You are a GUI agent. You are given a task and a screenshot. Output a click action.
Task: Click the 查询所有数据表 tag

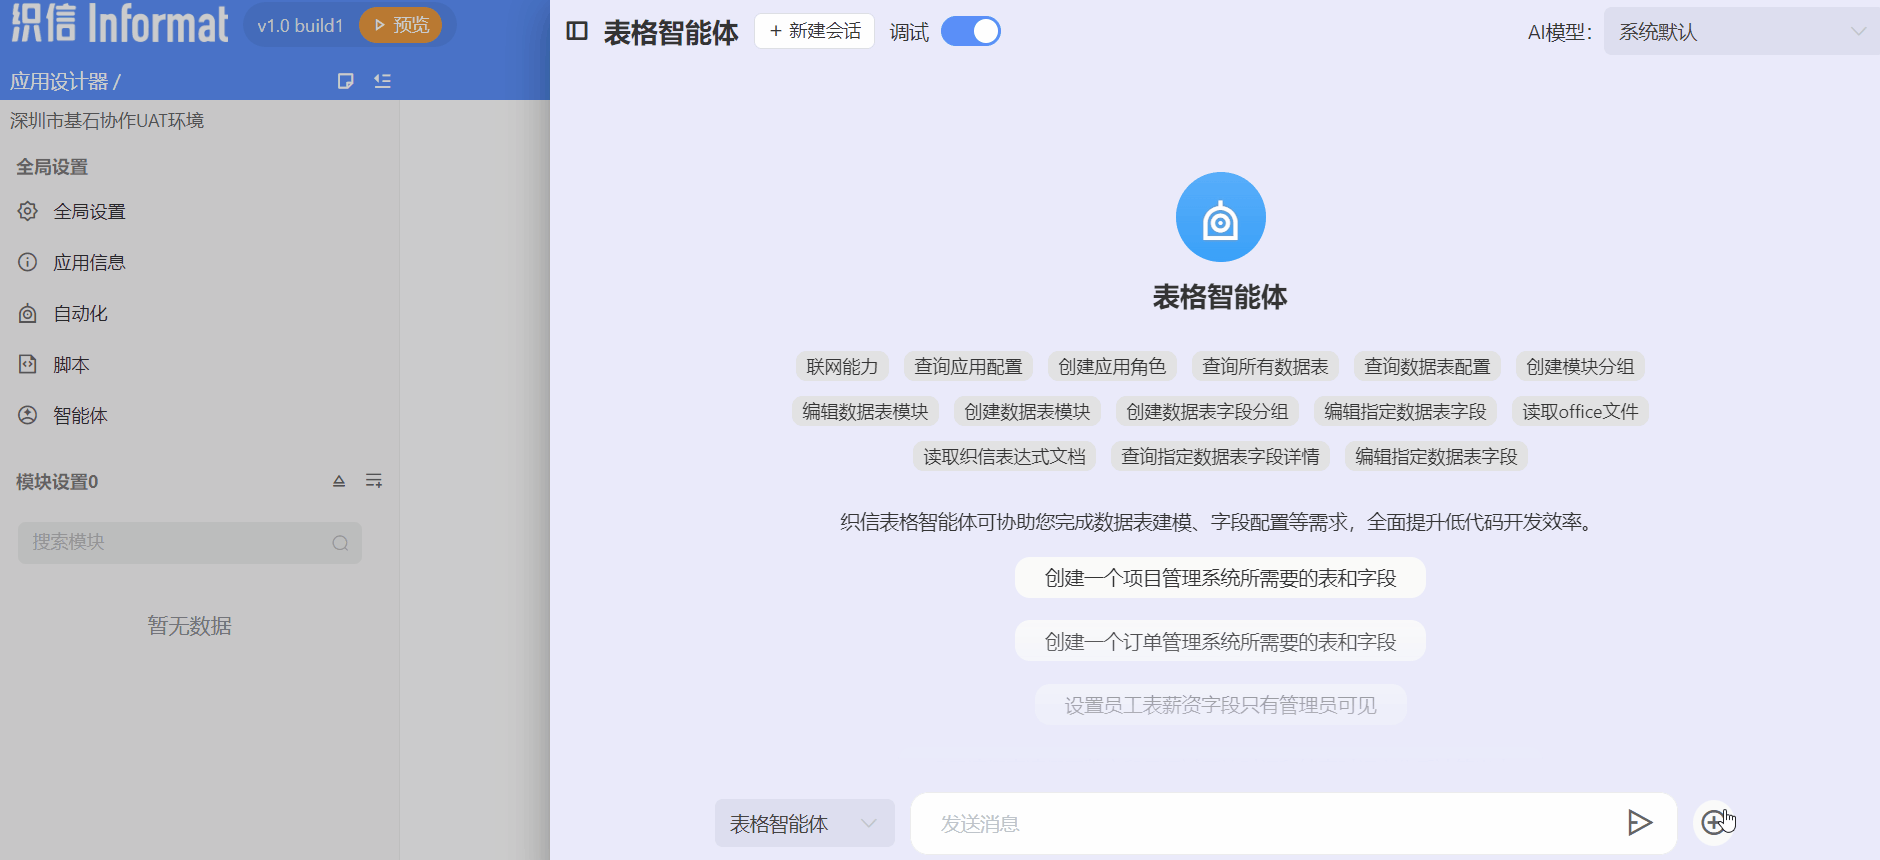pyautogui.click(x=1265, y=367)
